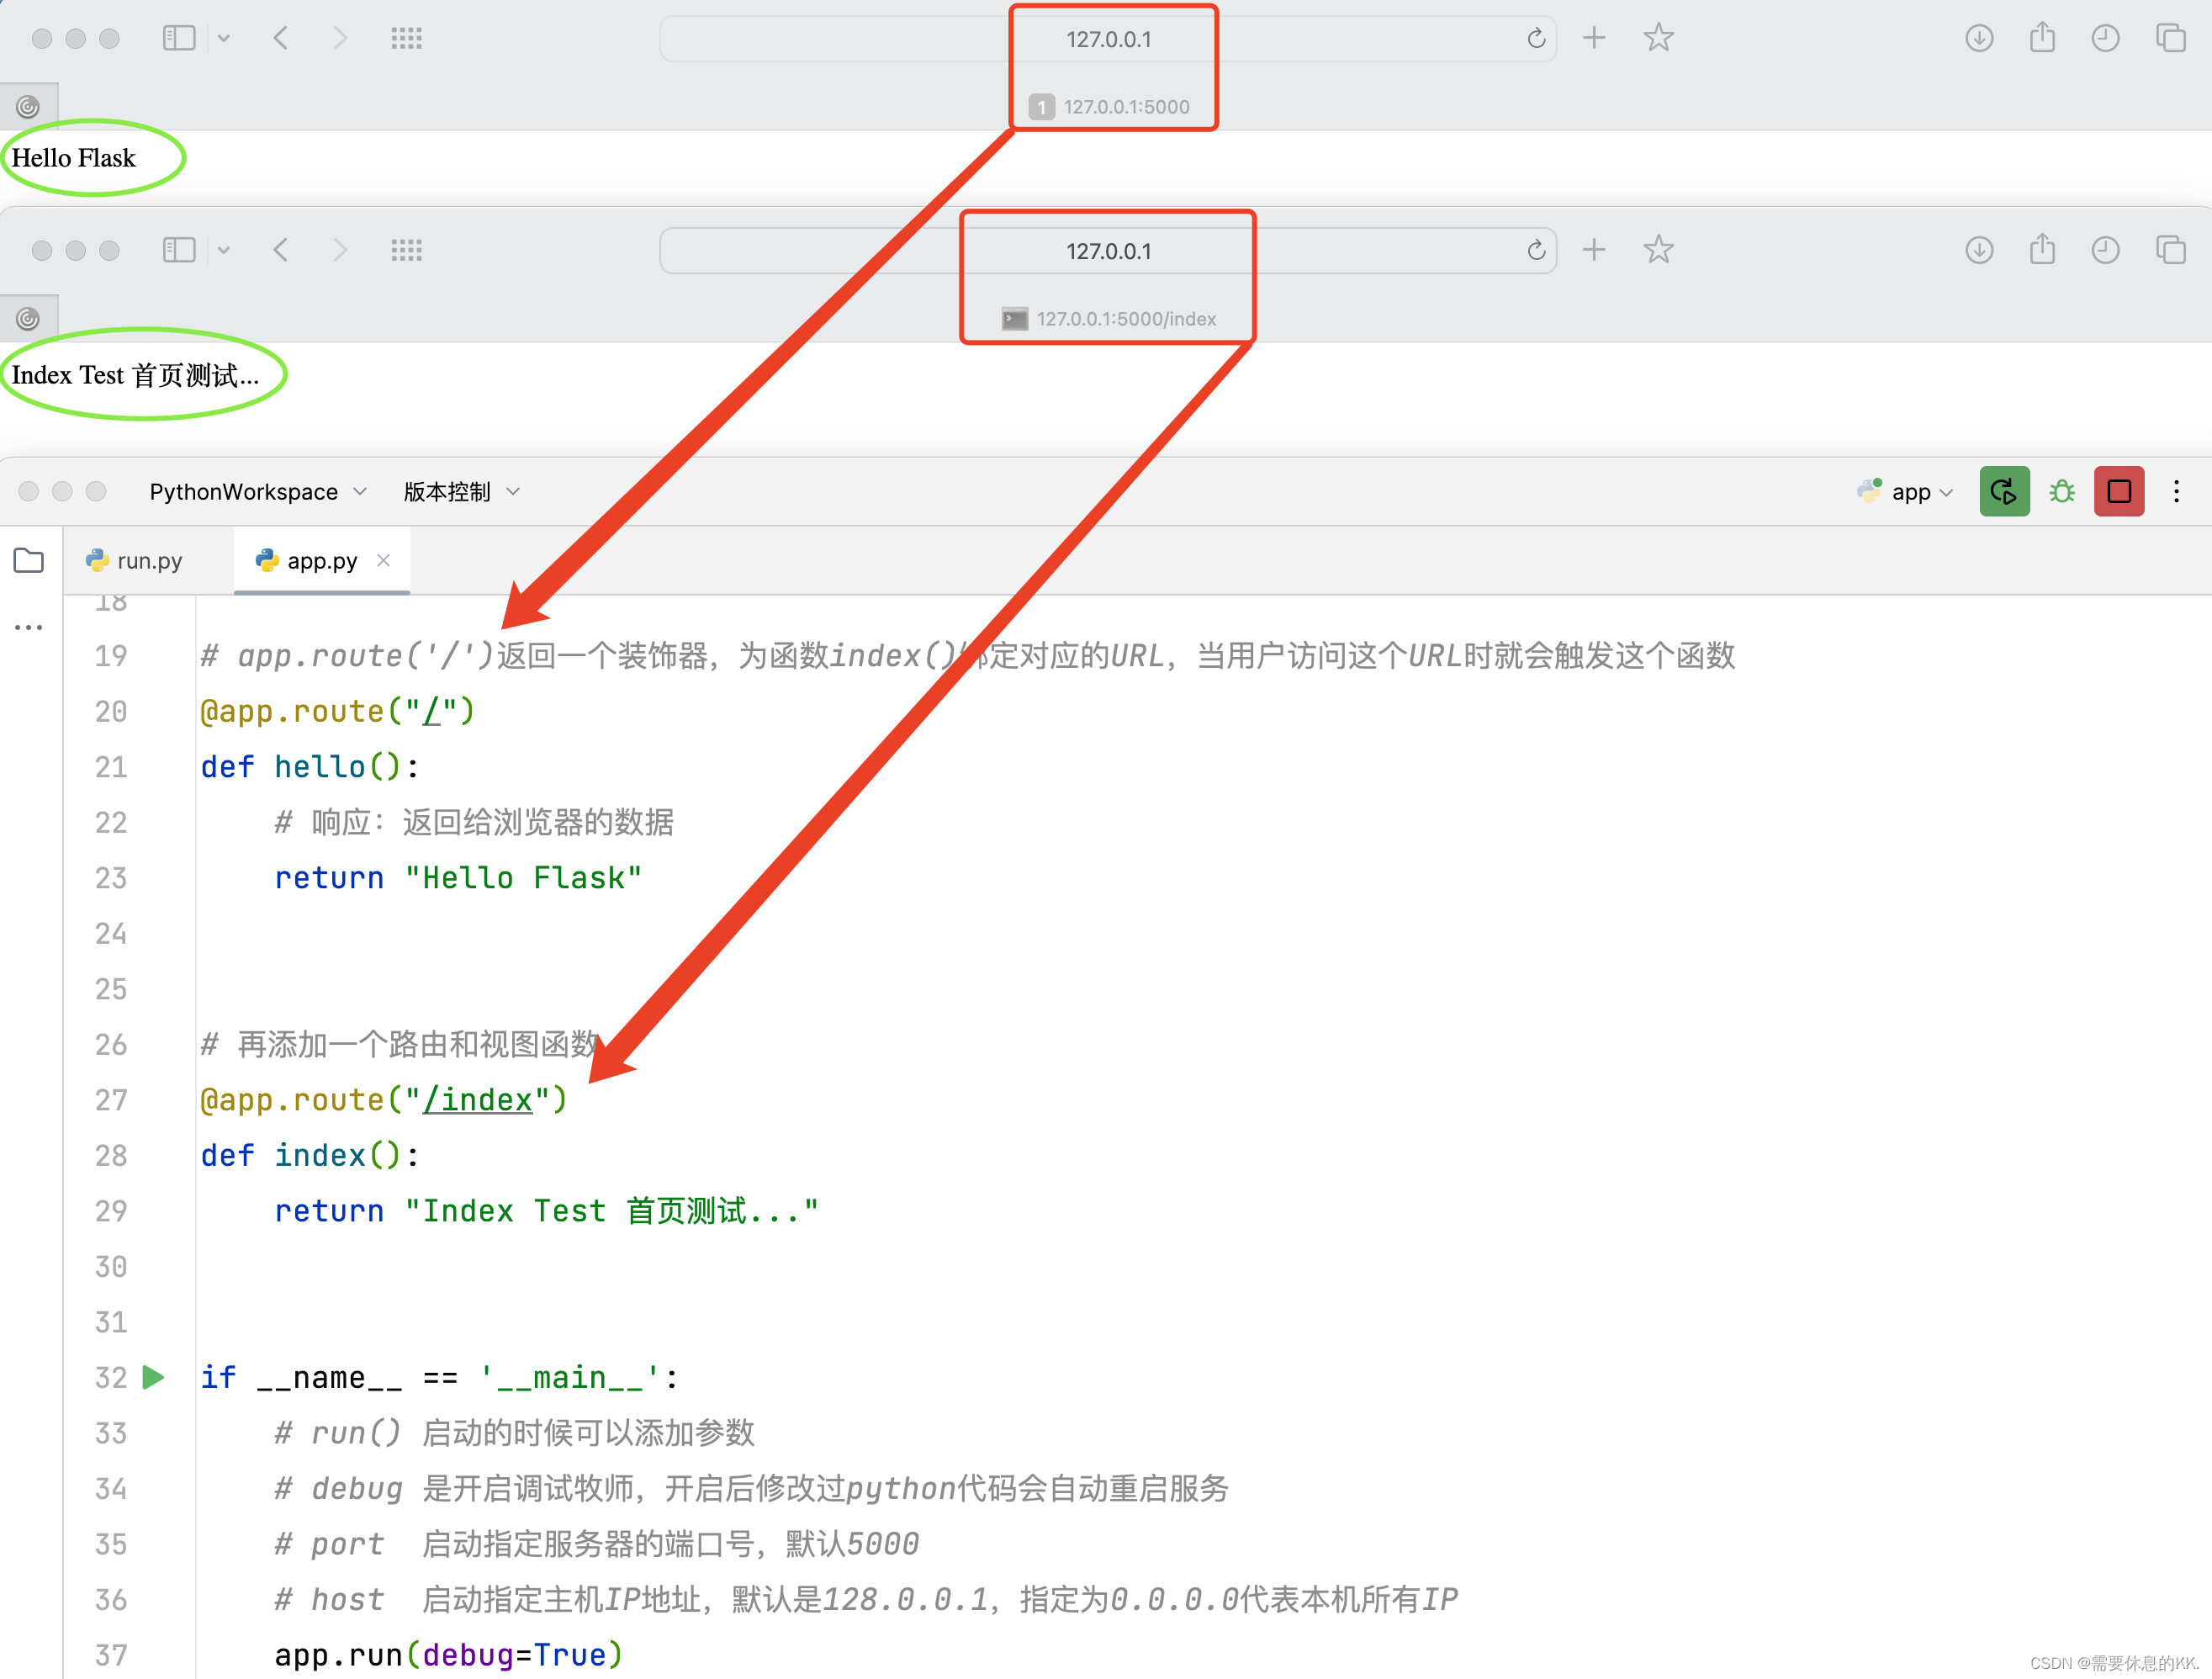Image resolution: width=2212 pixels, height=1679 pixels.
Task: Click address bar in second Safari window
Action: tap(1107, 251)
